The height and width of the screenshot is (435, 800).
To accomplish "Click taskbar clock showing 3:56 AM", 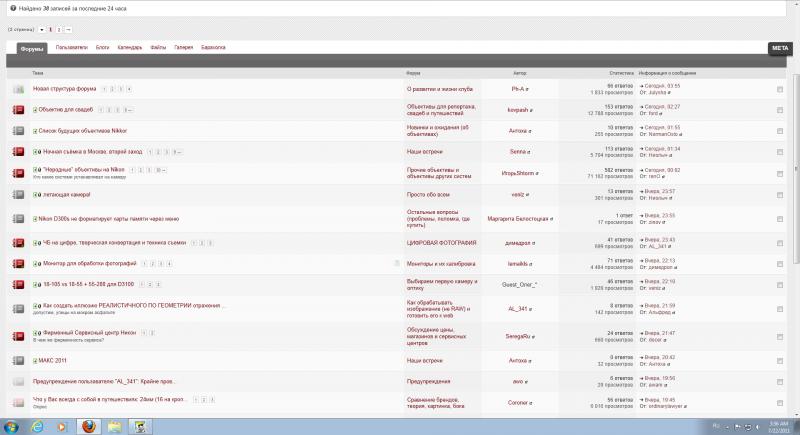I will coord(779,427).
